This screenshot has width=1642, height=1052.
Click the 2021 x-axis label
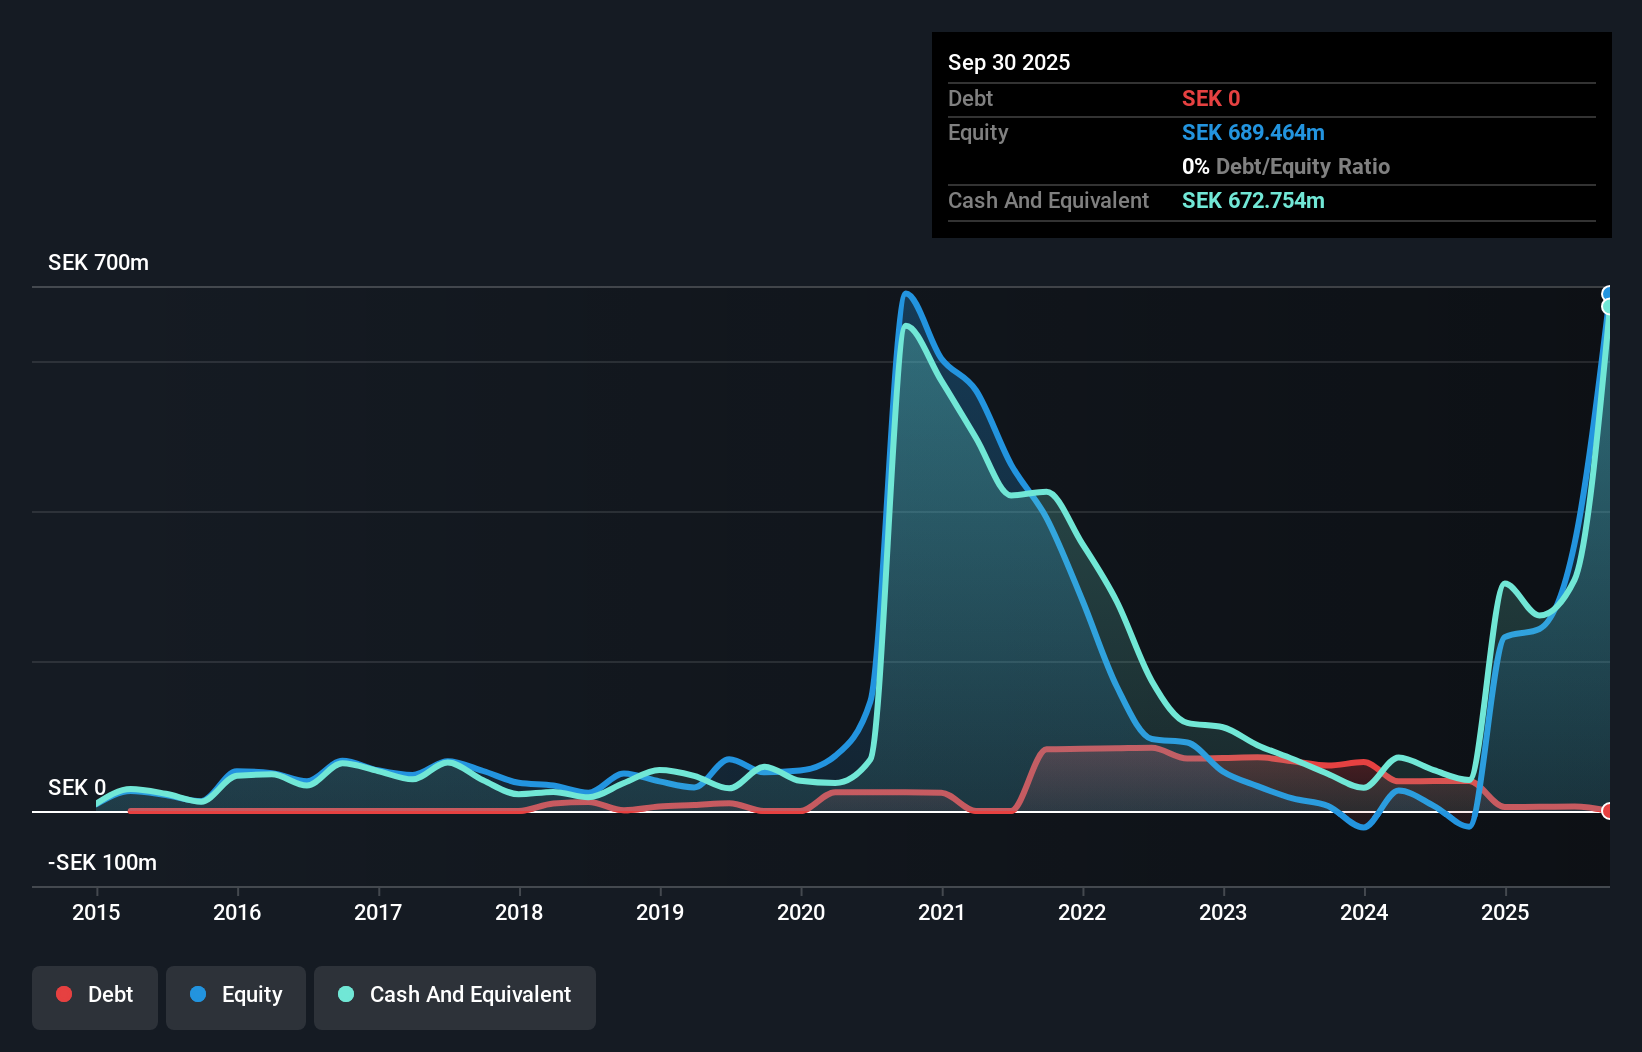(942, 912)
